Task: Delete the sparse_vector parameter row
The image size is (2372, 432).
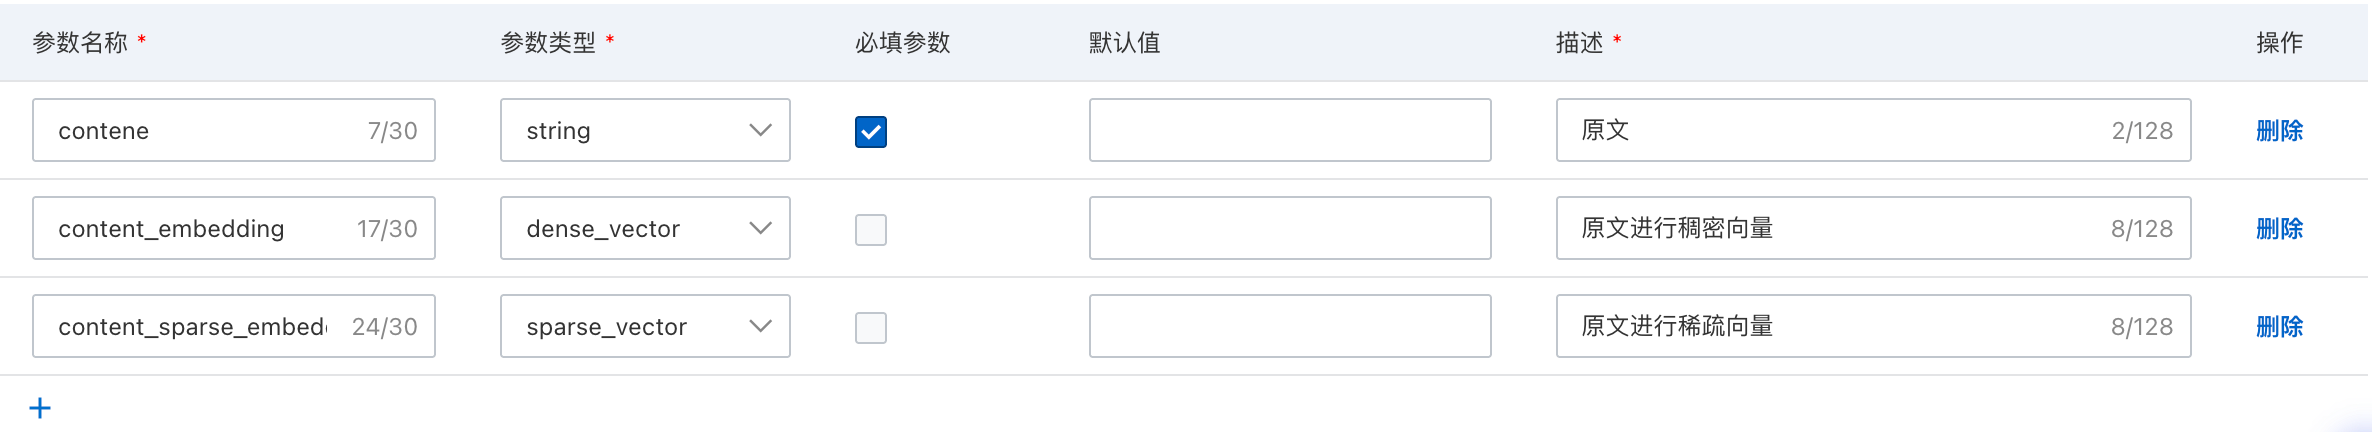Action: (x=2279, y=327)
